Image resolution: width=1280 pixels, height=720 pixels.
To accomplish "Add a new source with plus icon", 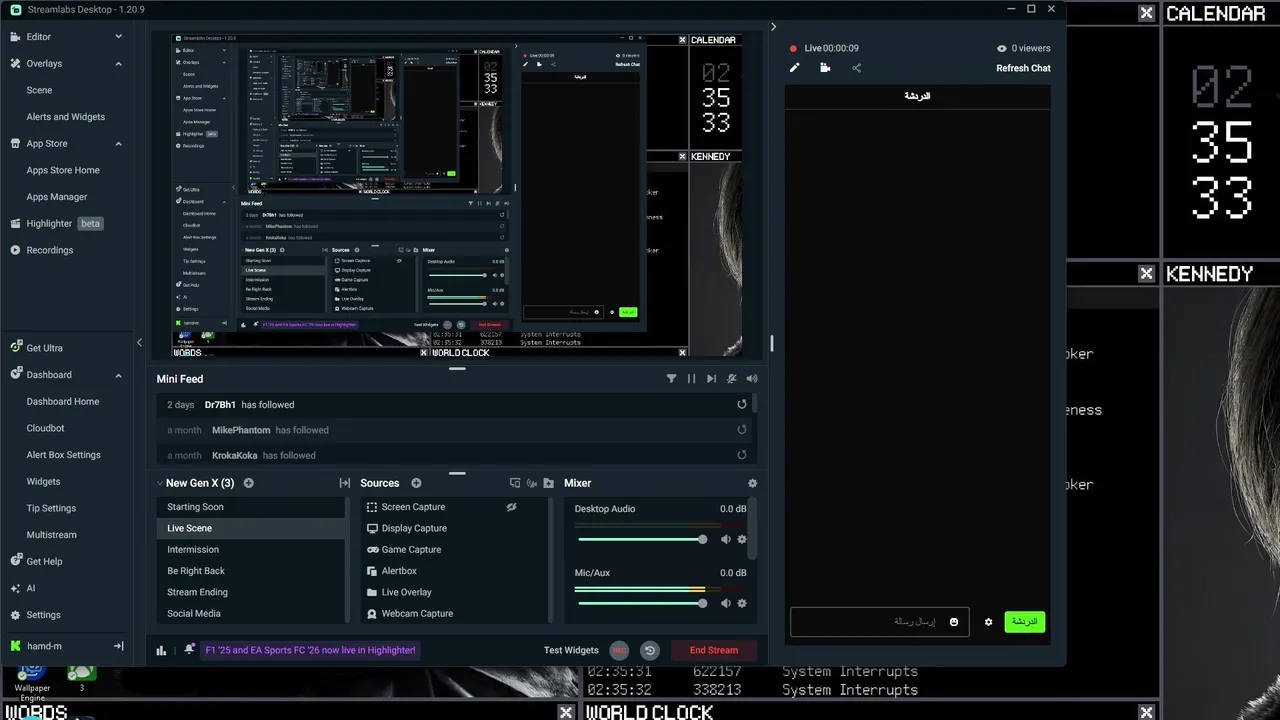I will [416, 483].
